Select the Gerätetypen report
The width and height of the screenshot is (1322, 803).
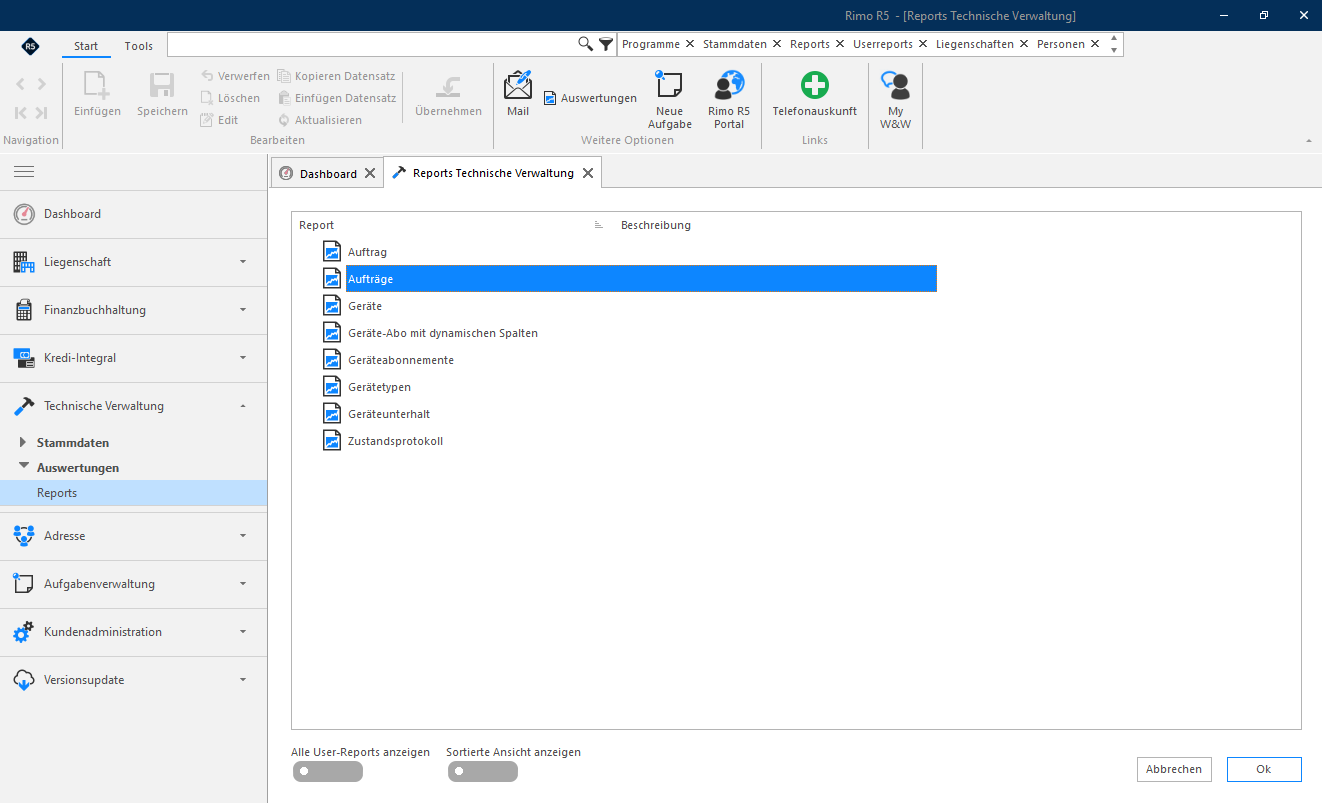[379, 387]
